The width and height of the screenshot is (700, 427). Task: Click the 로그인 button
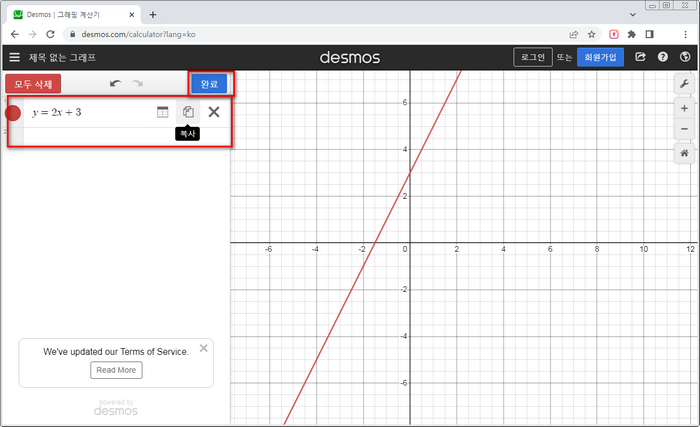533,57
